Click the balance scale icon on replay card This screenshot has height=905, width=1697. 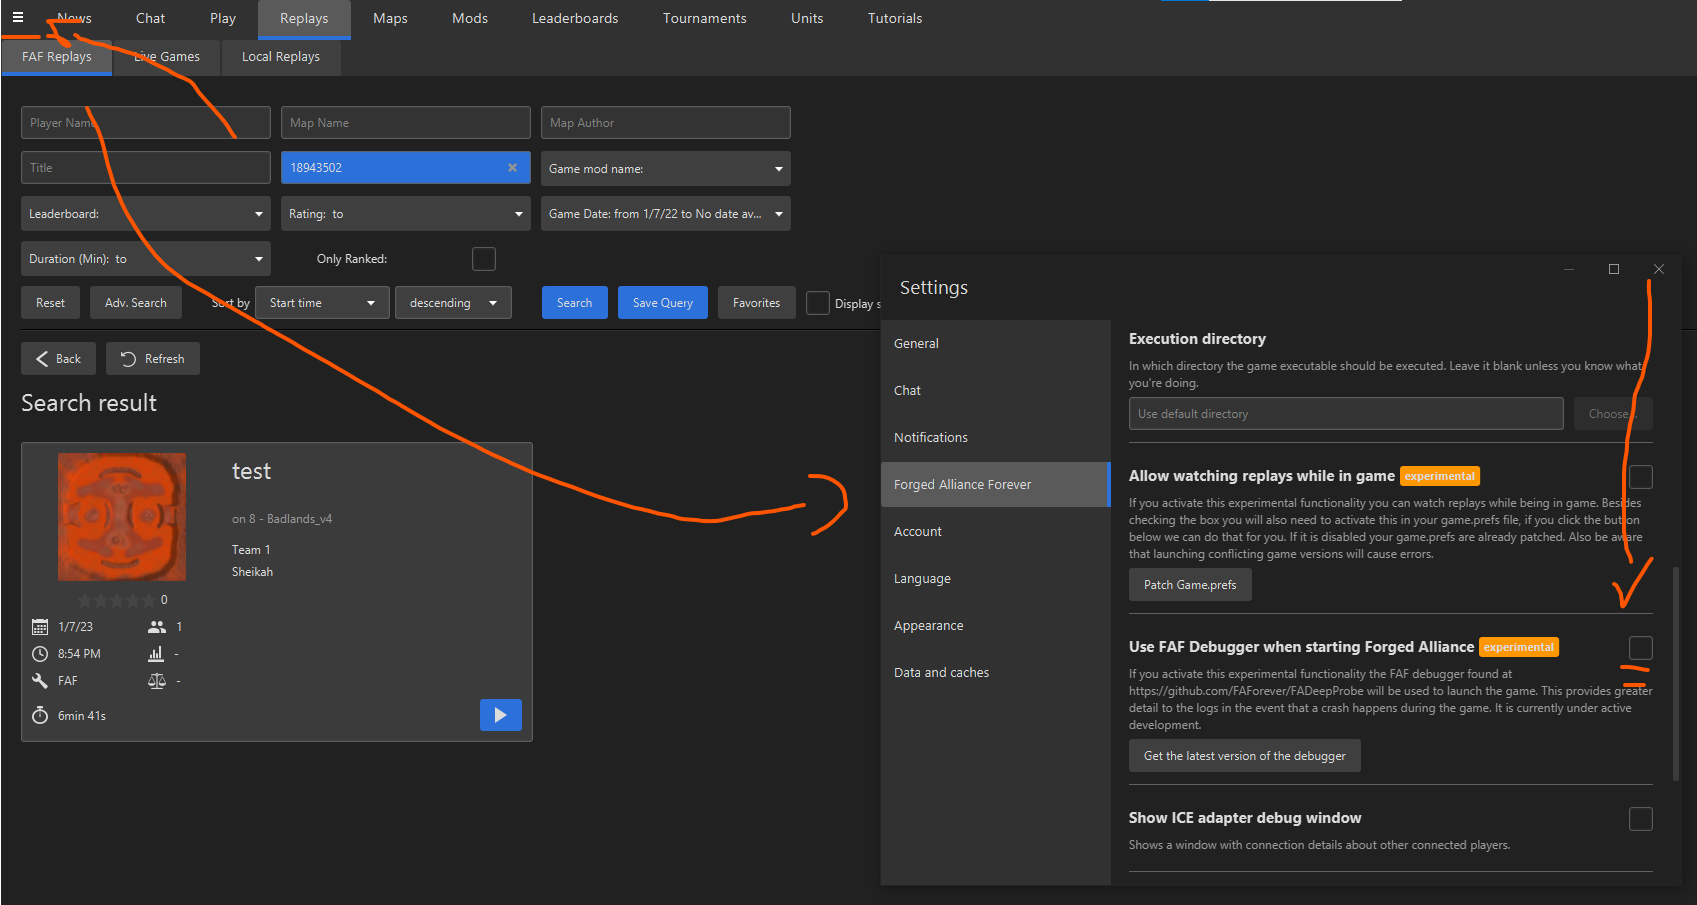157,681
